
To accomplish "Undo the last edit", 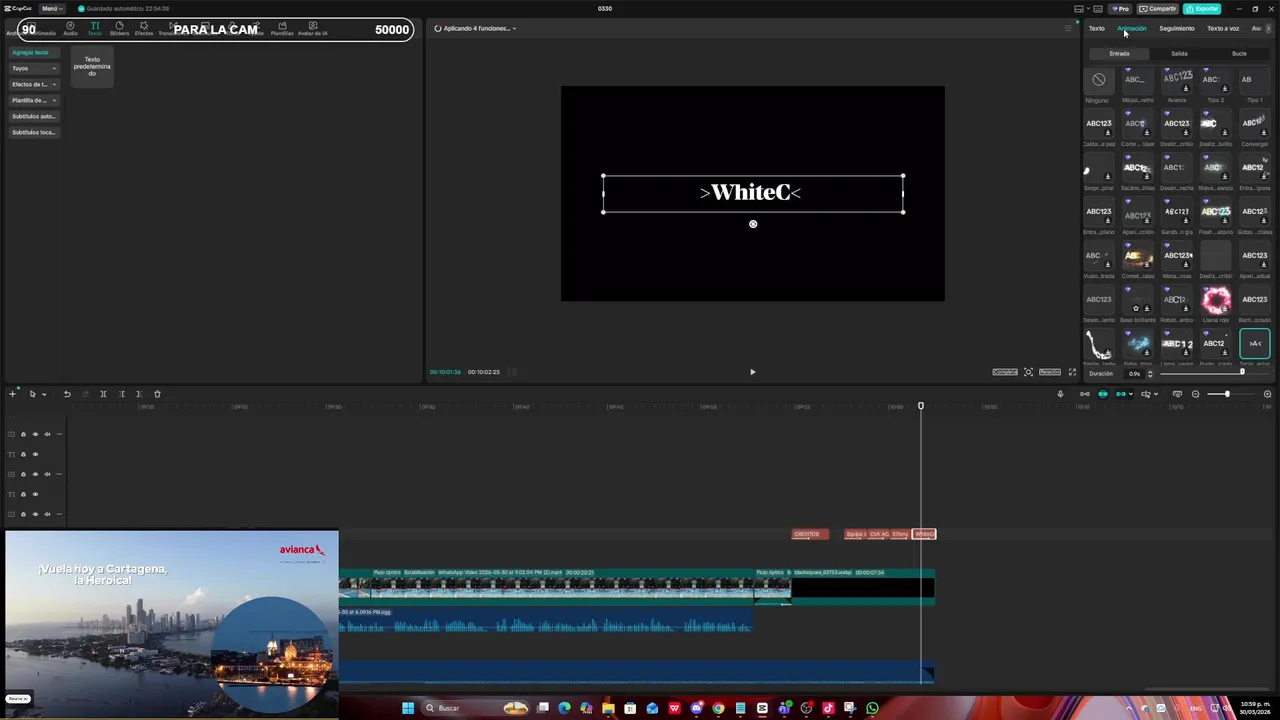I will coord(67,394).
